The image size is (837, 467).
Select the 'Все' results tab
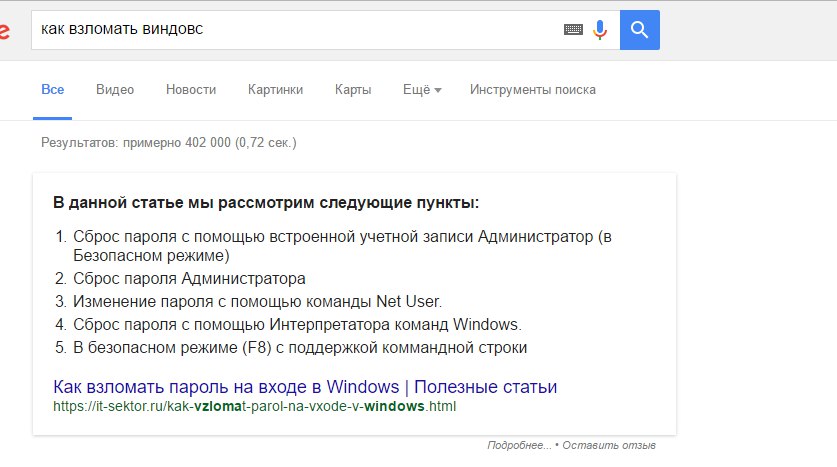(x=52, y=90)
